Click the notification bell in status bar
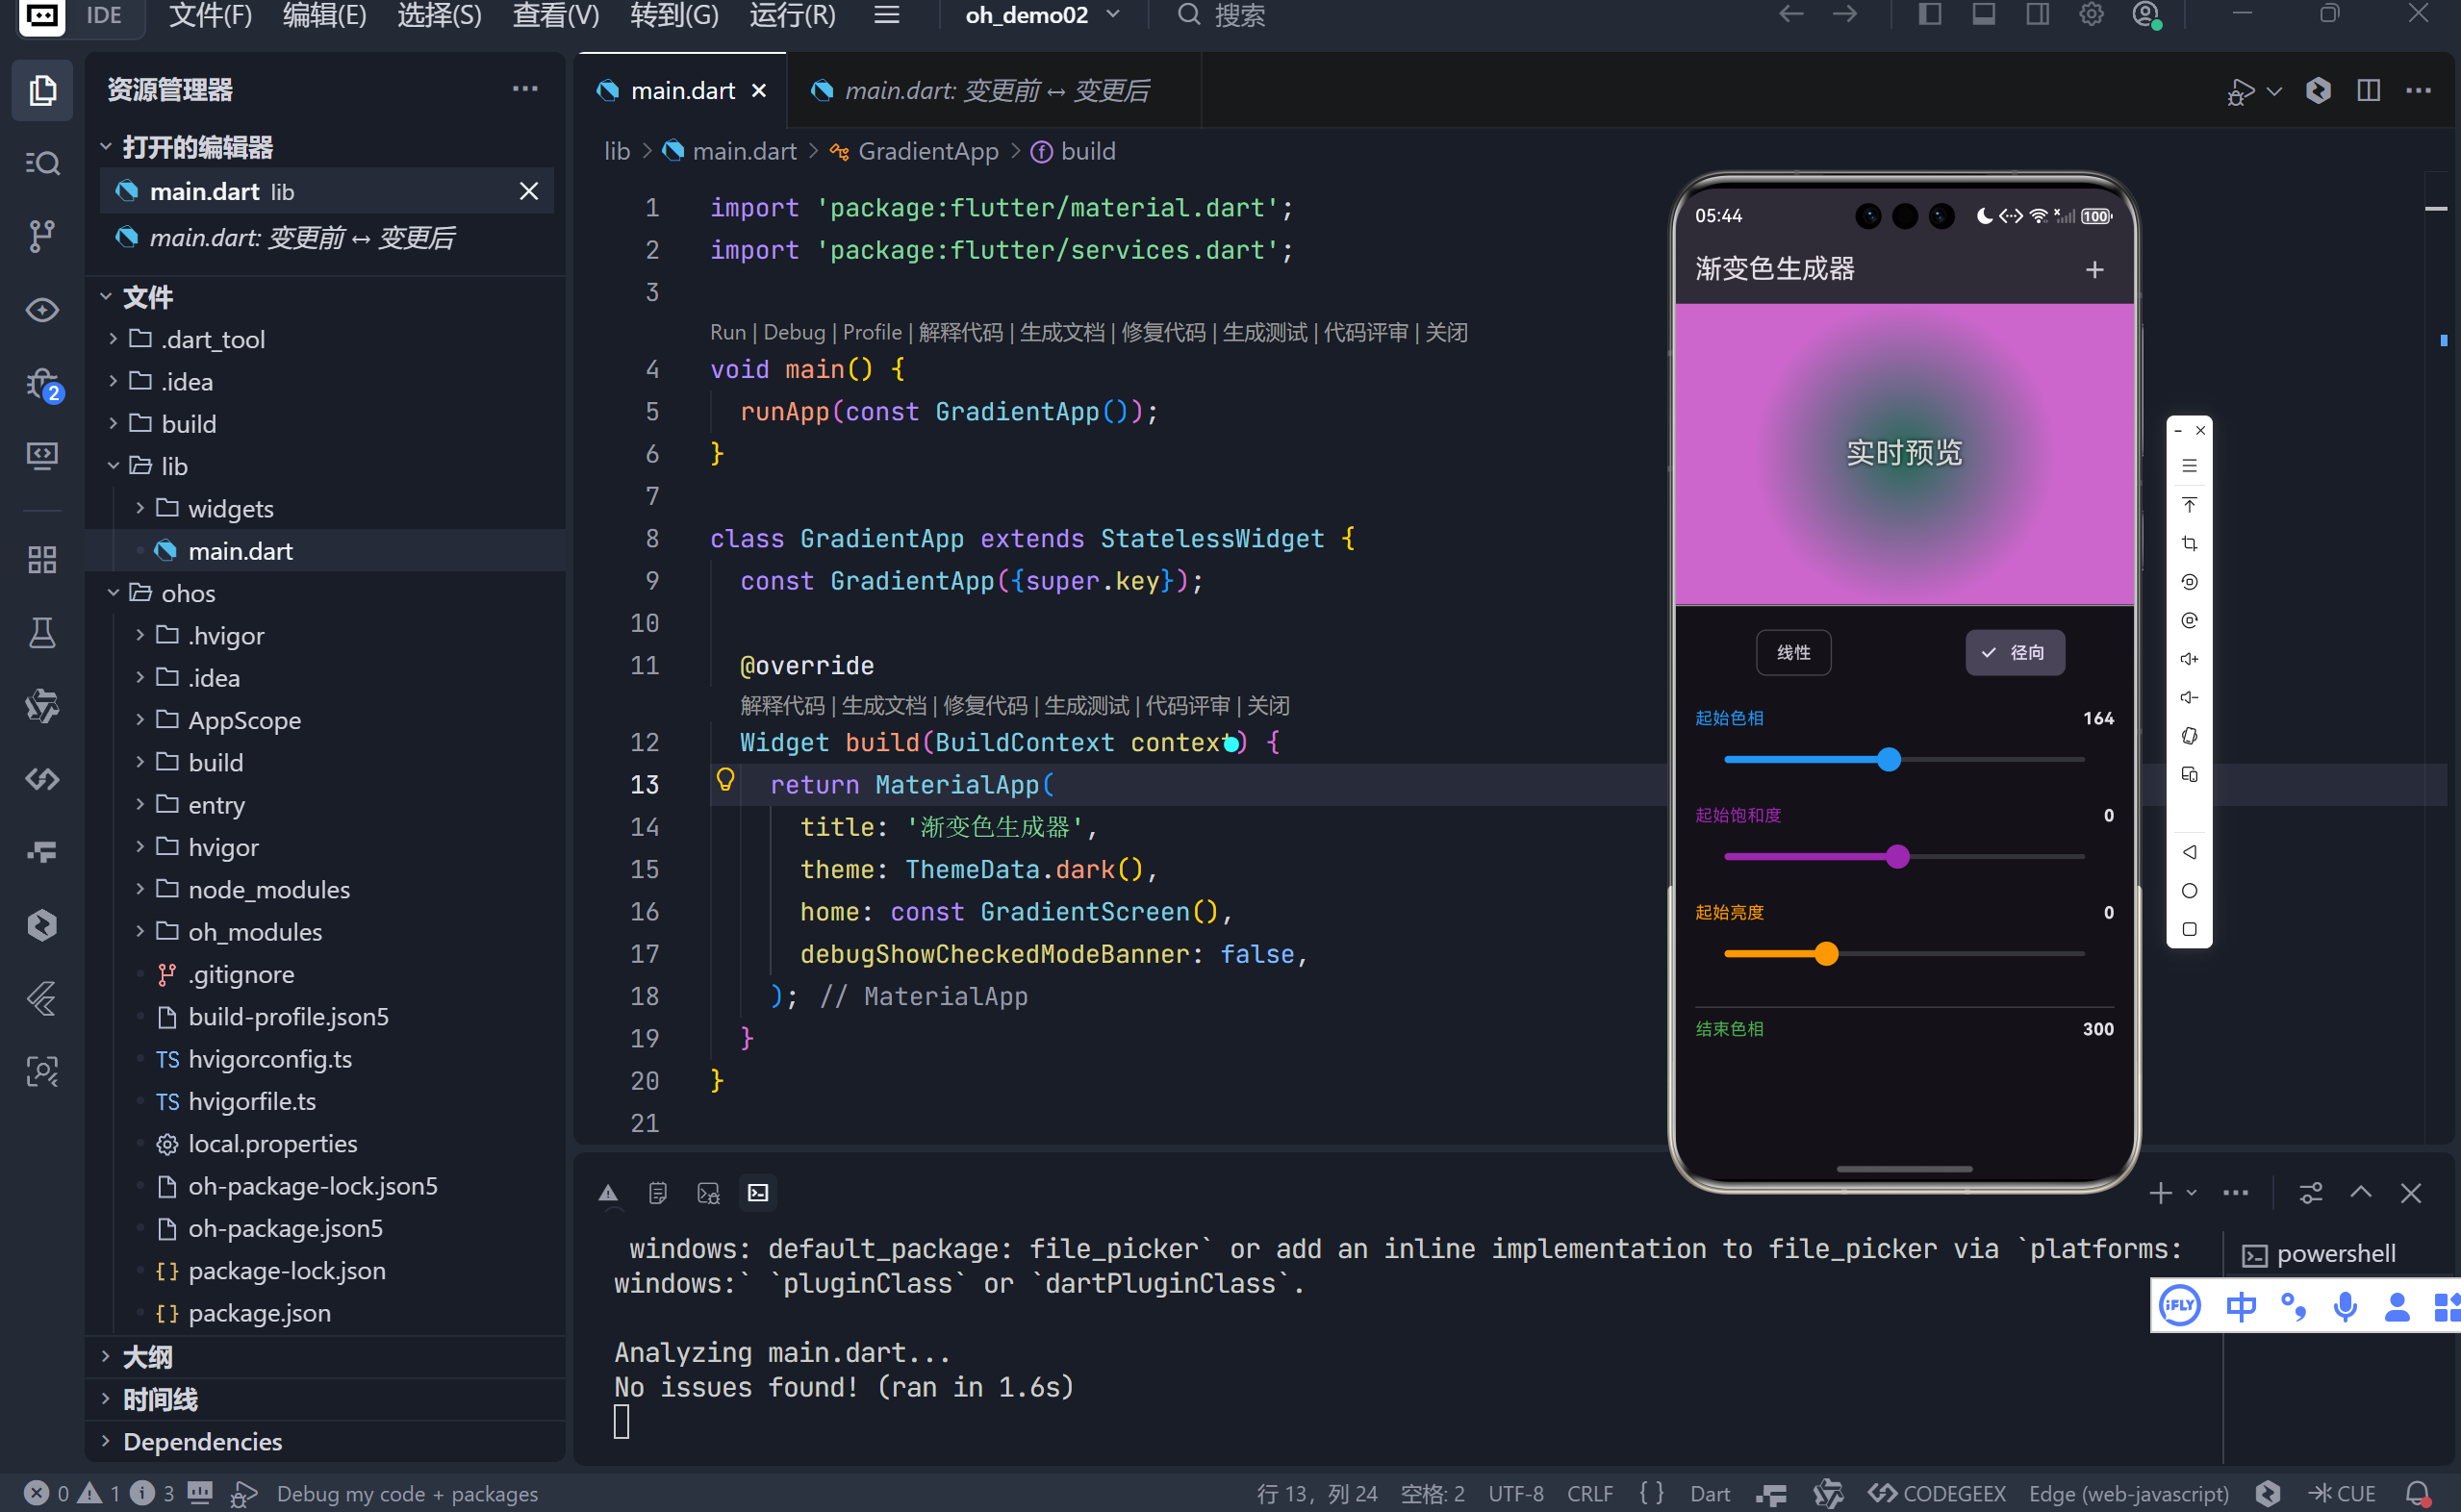The image size is (2461, 1512). pyautogui.click(x=2418, y=1493)
